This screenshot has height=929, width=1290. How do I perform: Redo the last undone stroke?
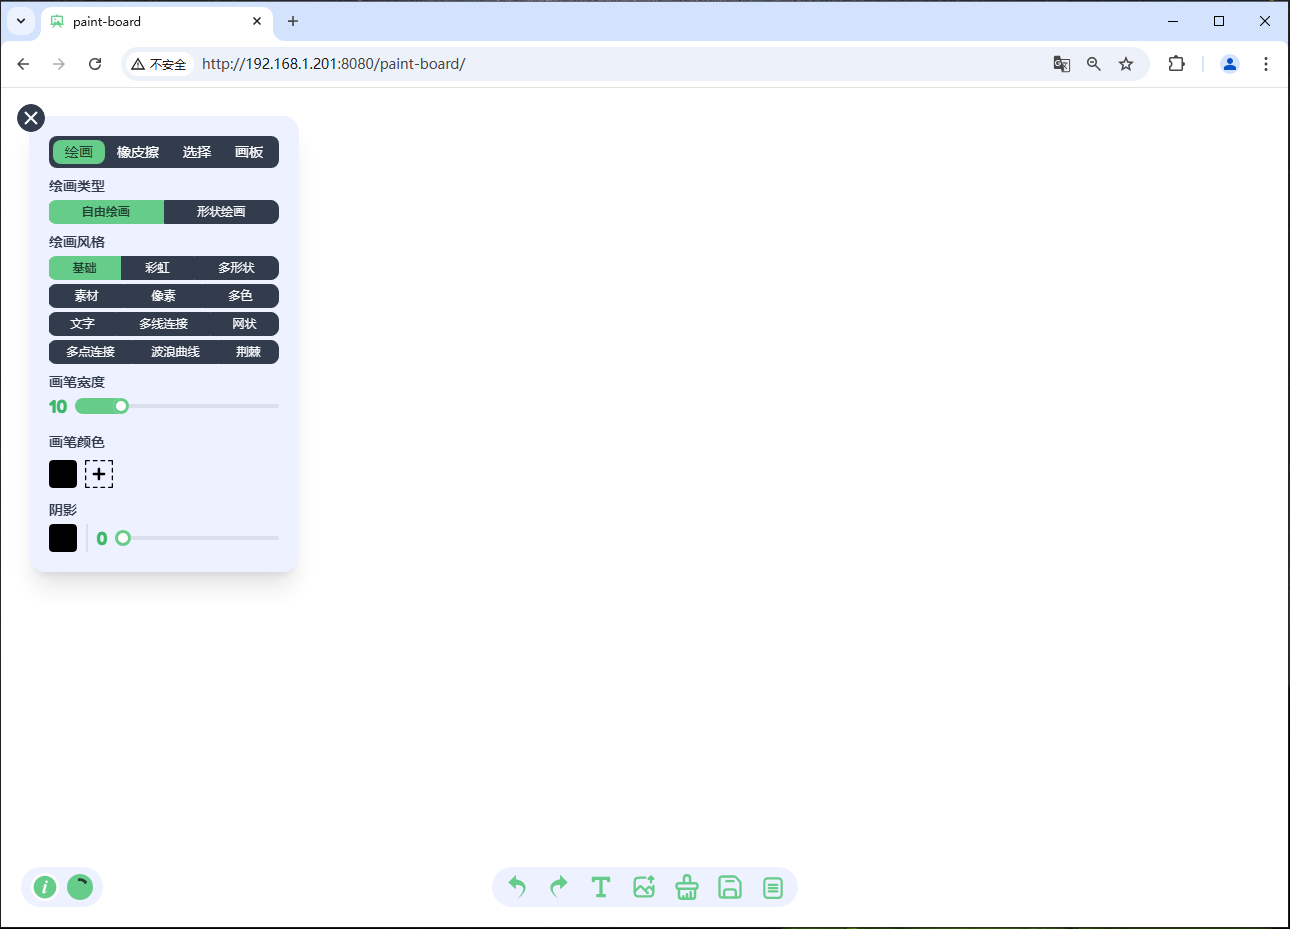coord(559,887)
